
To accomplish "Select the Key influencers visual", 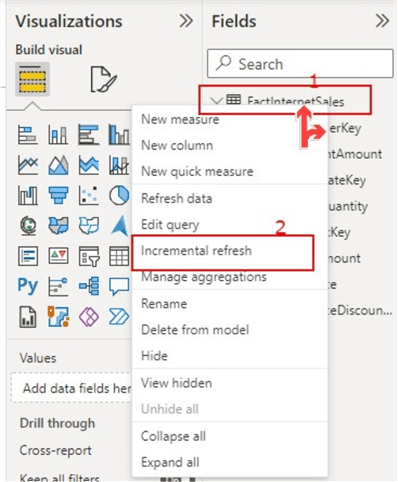I will (58, 286).
